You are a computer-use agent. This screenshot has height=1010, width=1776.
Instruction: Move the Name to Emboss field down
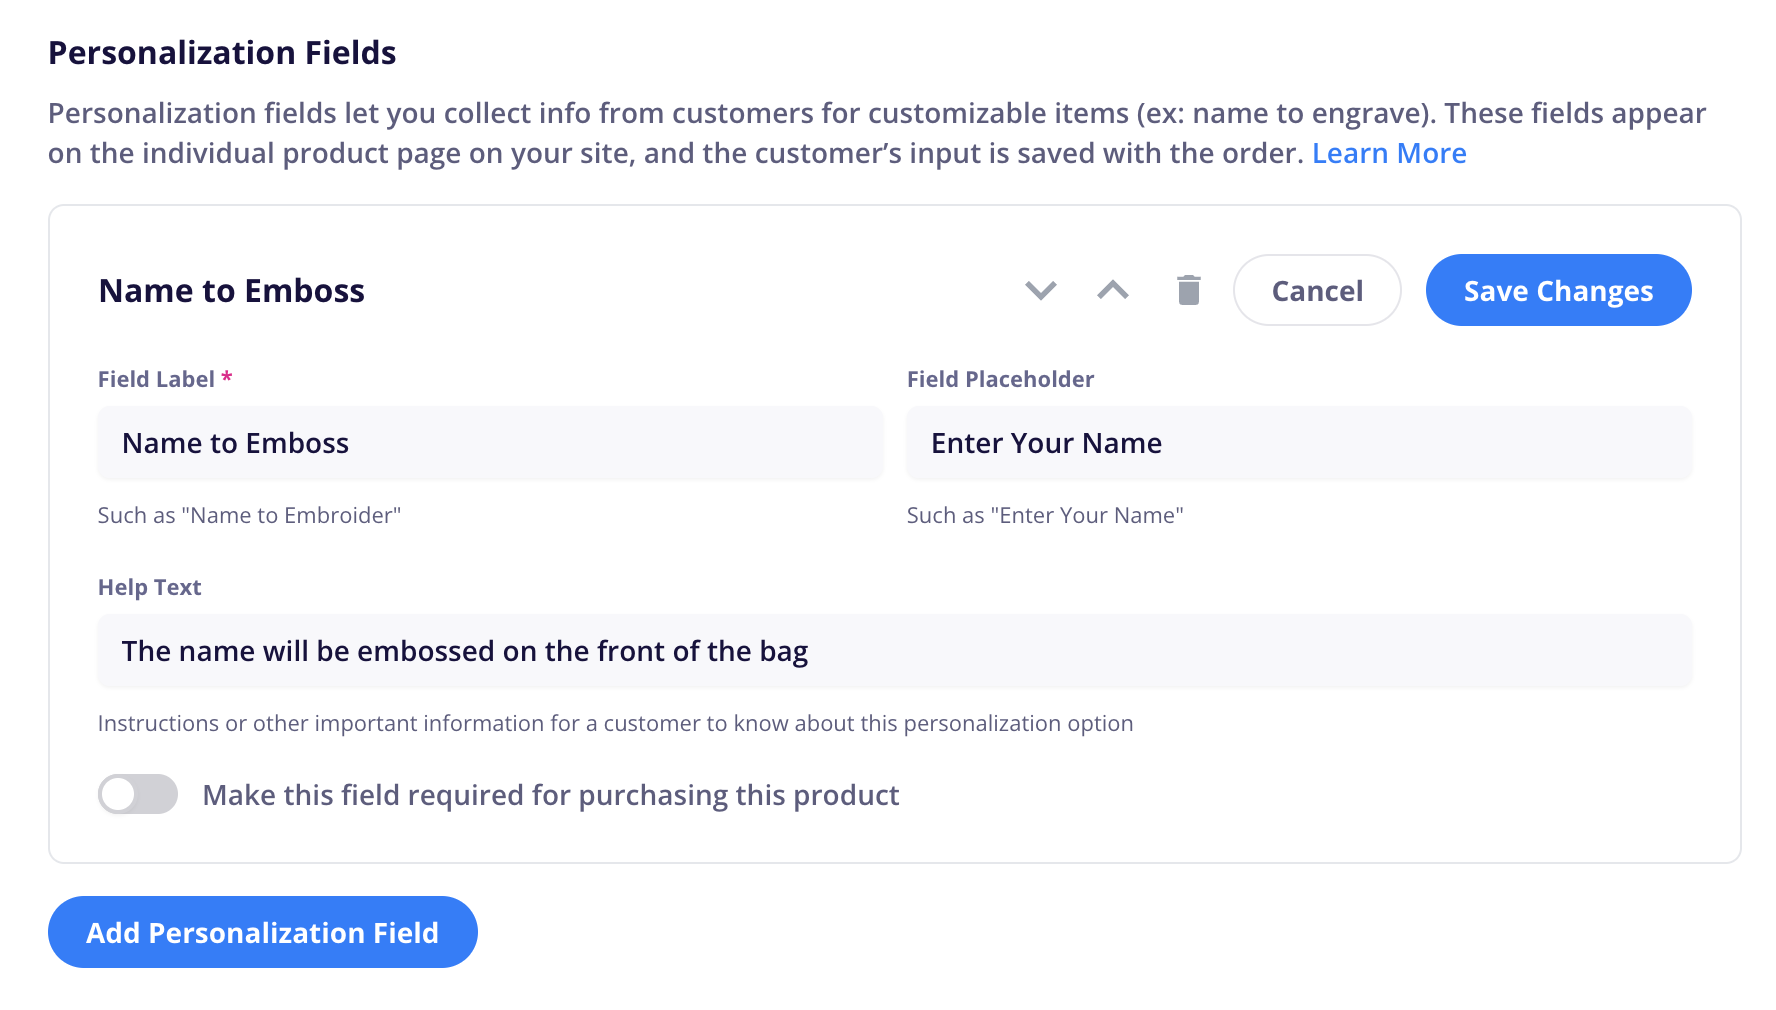1041,290
